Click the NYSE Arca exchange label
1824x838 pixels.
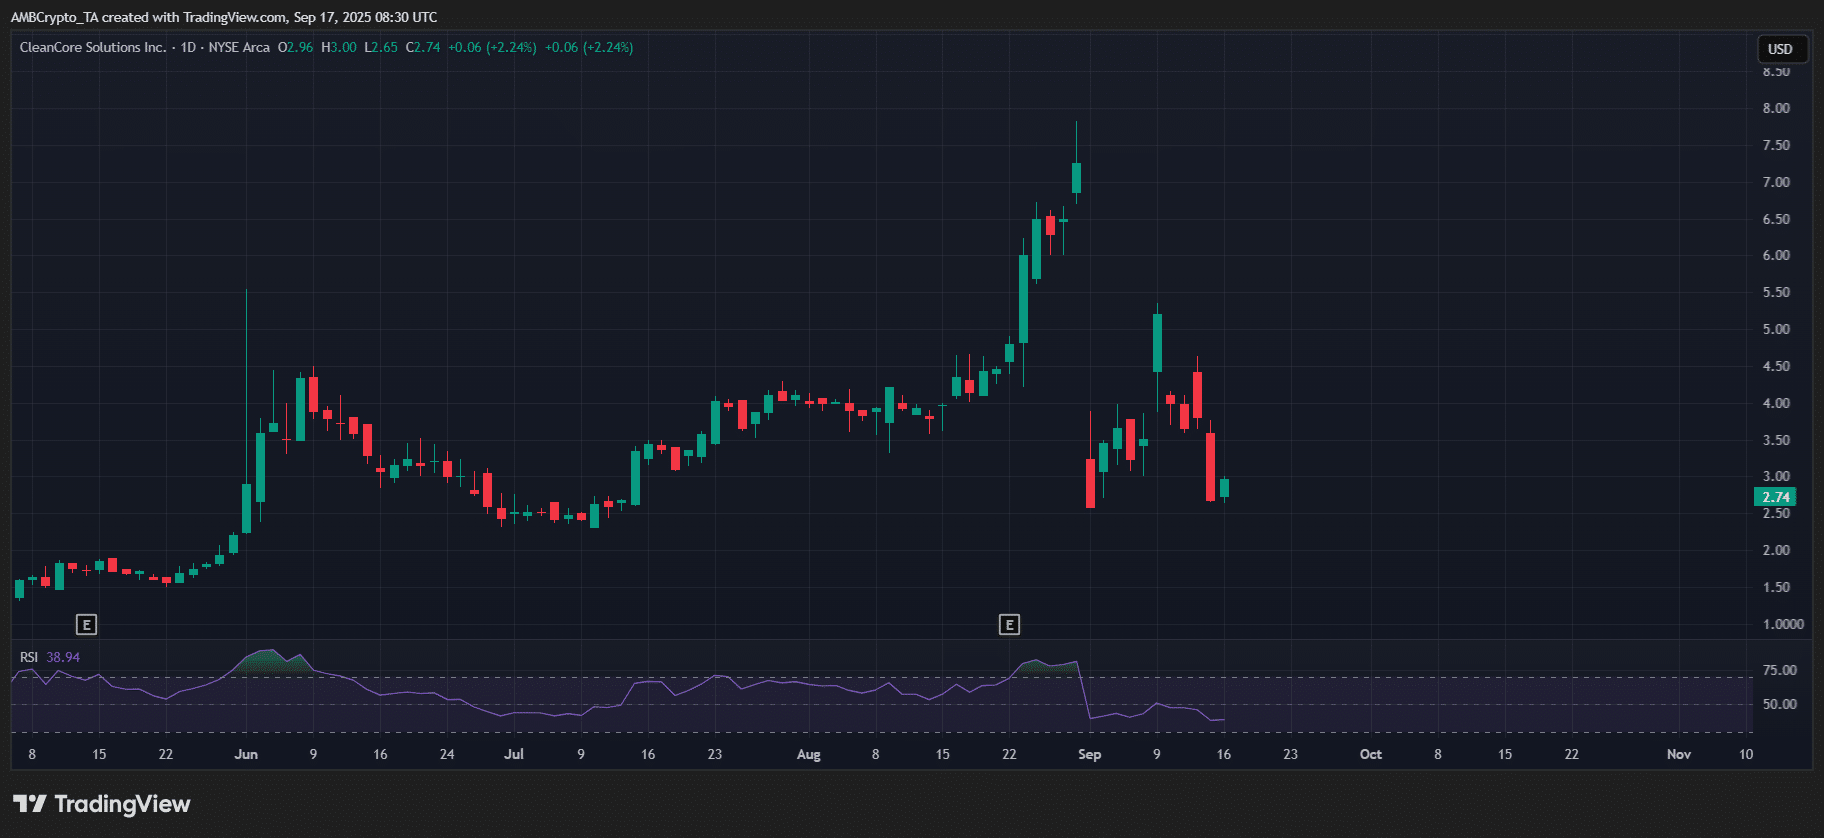(x=239, y=47)
